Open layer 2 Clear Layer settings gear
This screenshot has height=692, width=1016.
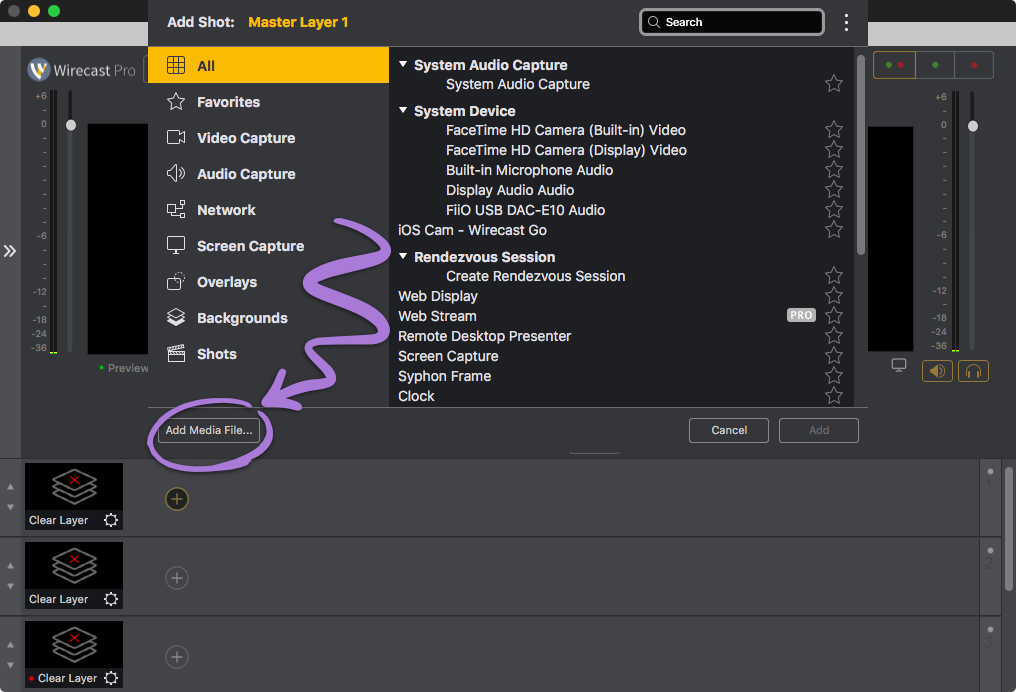(111, 599)
